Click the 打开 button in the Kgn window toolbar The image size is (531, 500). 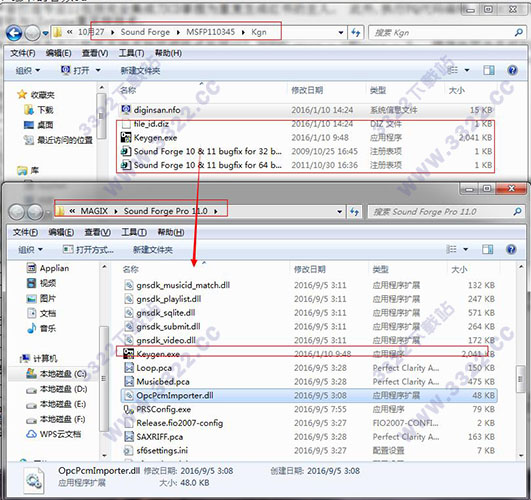click(x=75, y=70)
